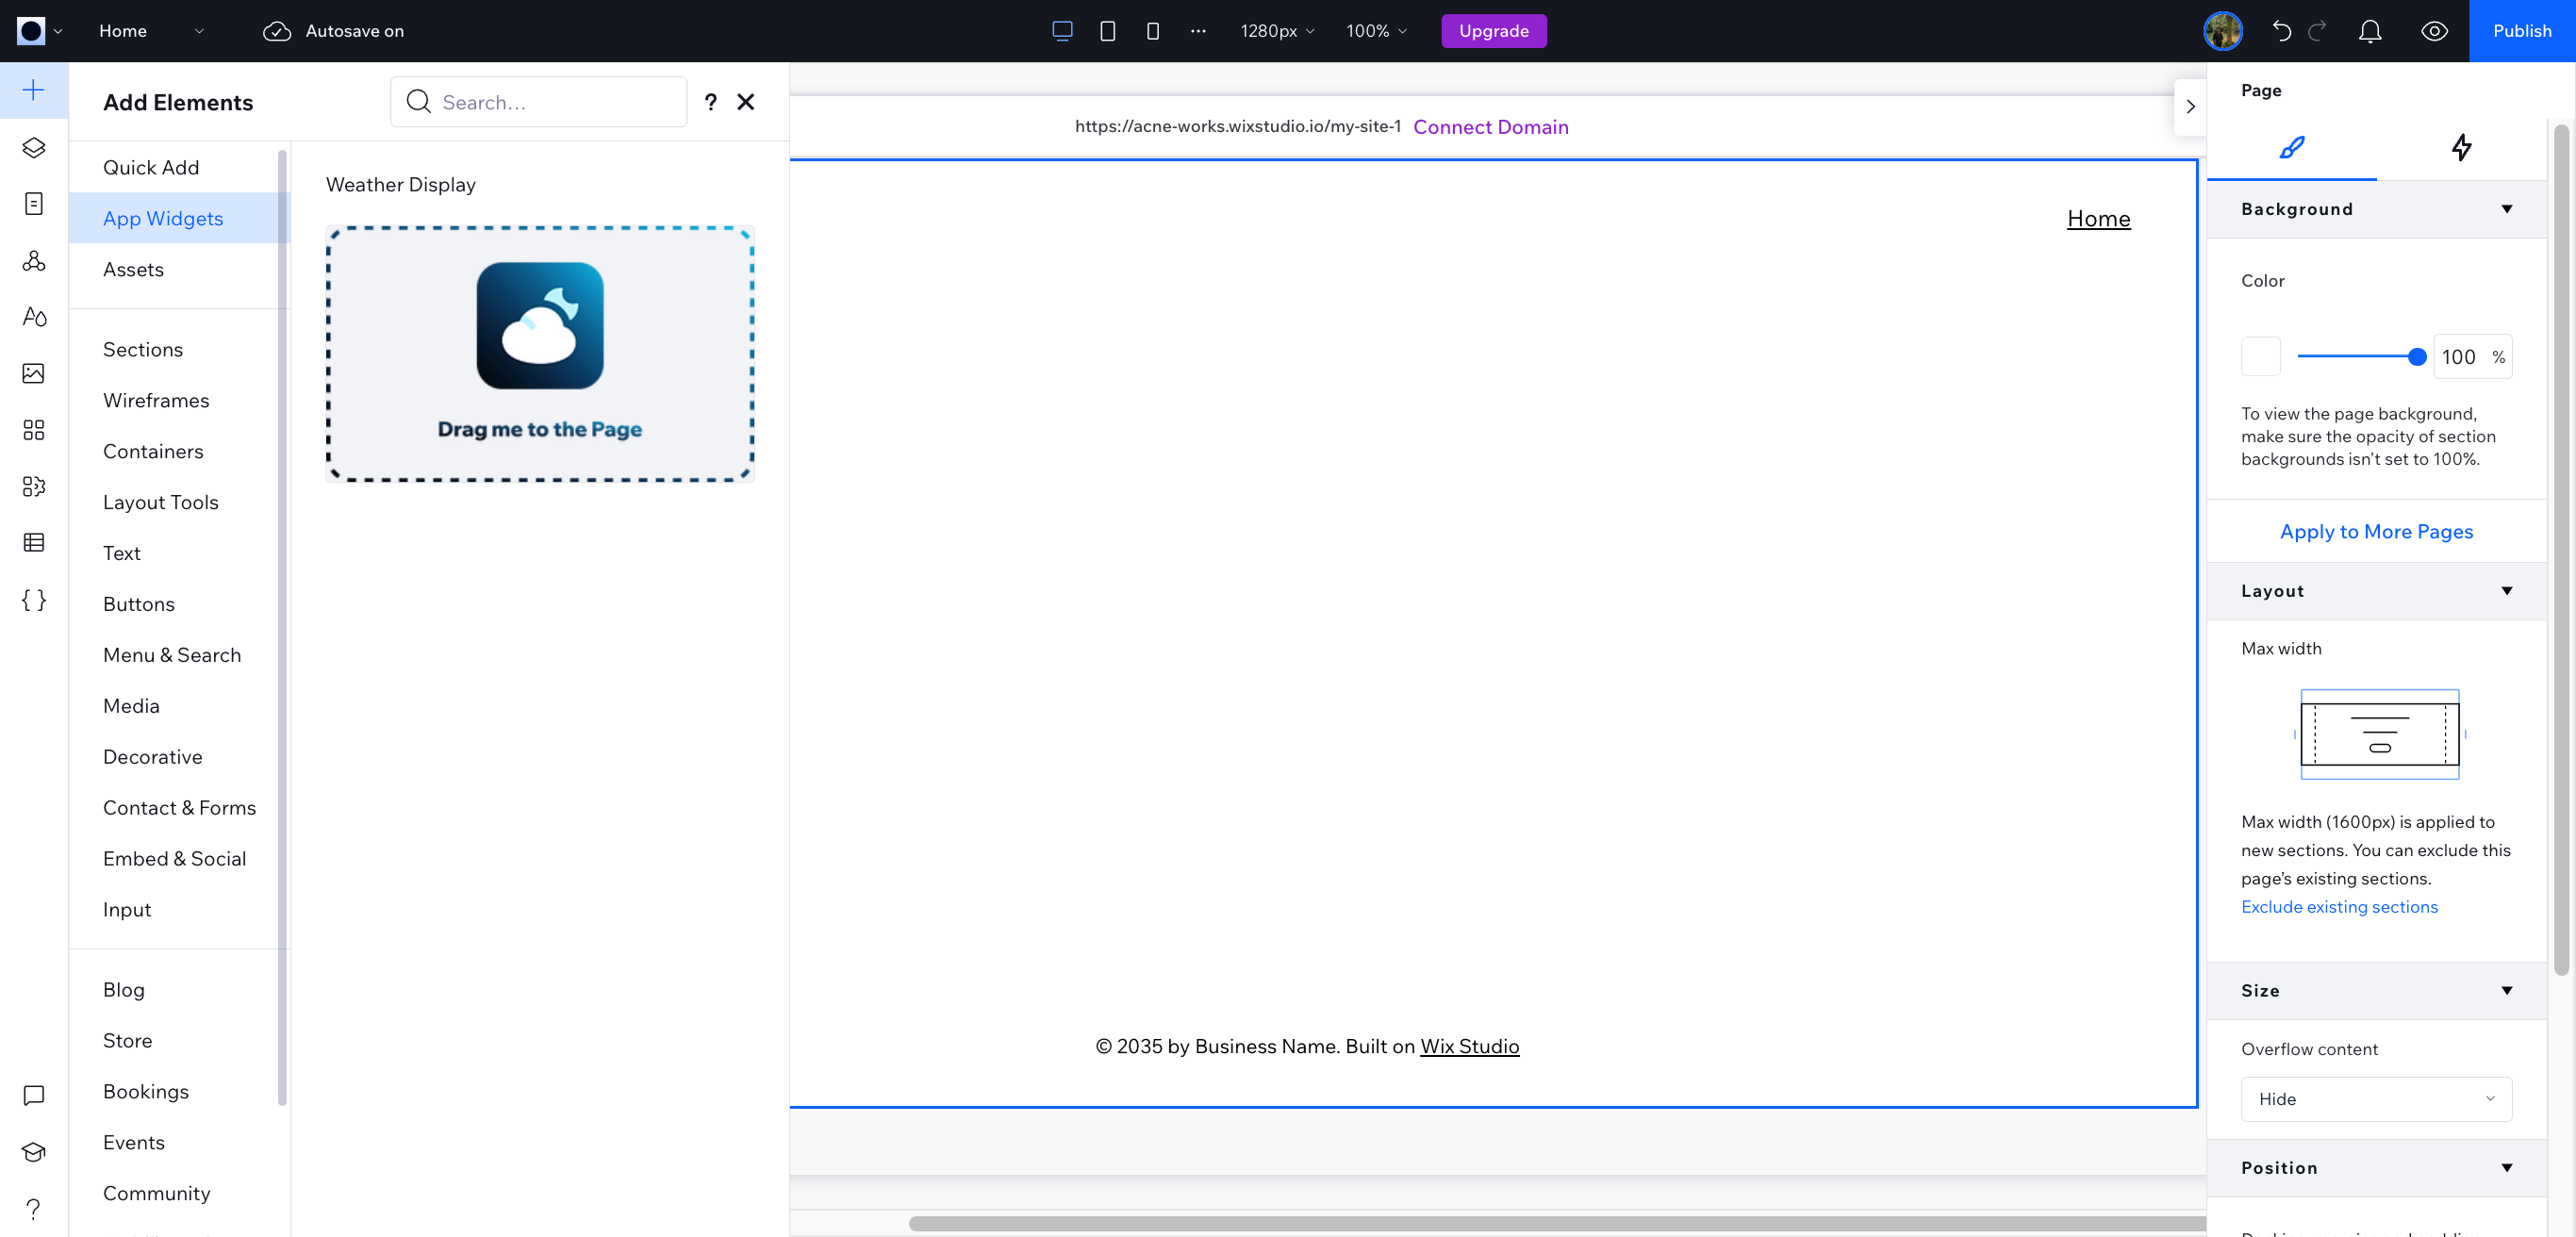
Task: Open the Comments speech bubble icon
Action: (33, 1095)
